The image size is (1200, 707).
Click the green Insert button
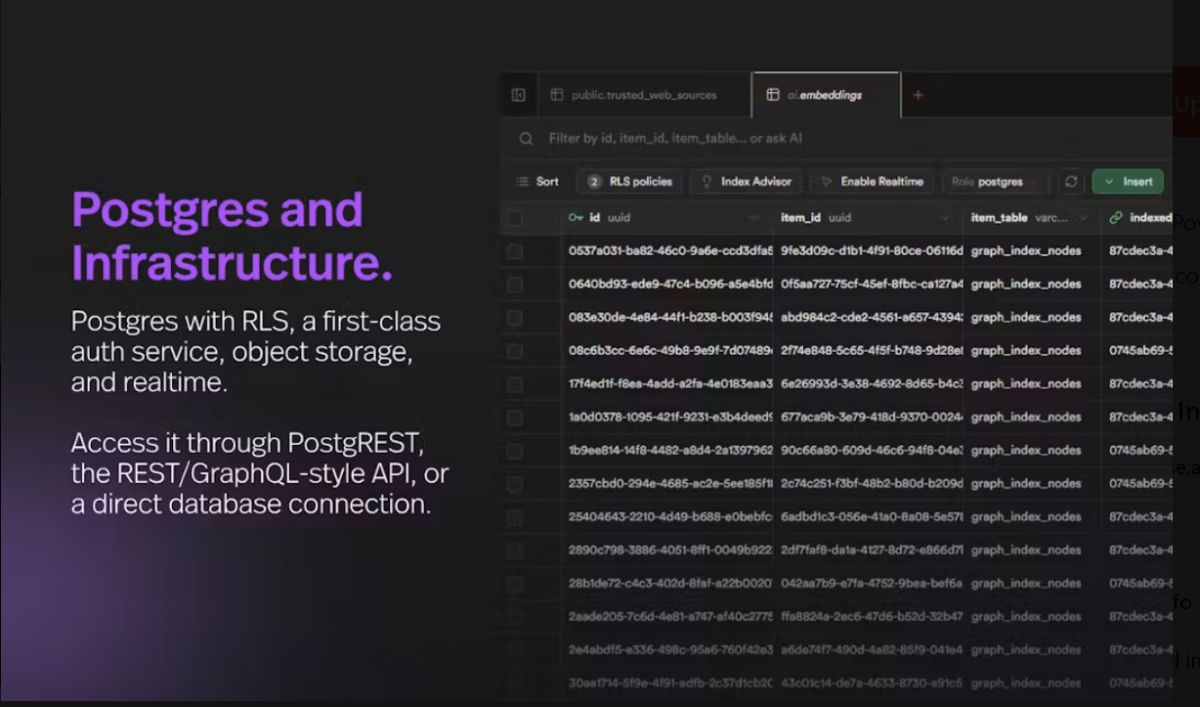tap(1128, 182)
